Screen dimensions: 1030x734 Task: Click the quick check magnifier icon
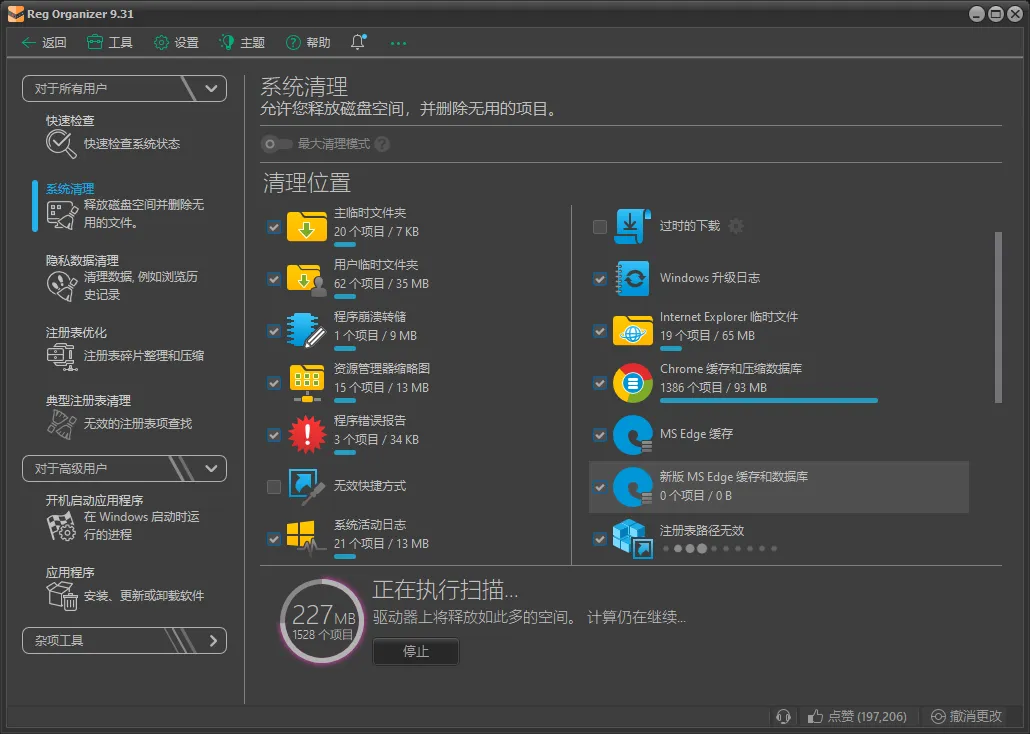61,144
